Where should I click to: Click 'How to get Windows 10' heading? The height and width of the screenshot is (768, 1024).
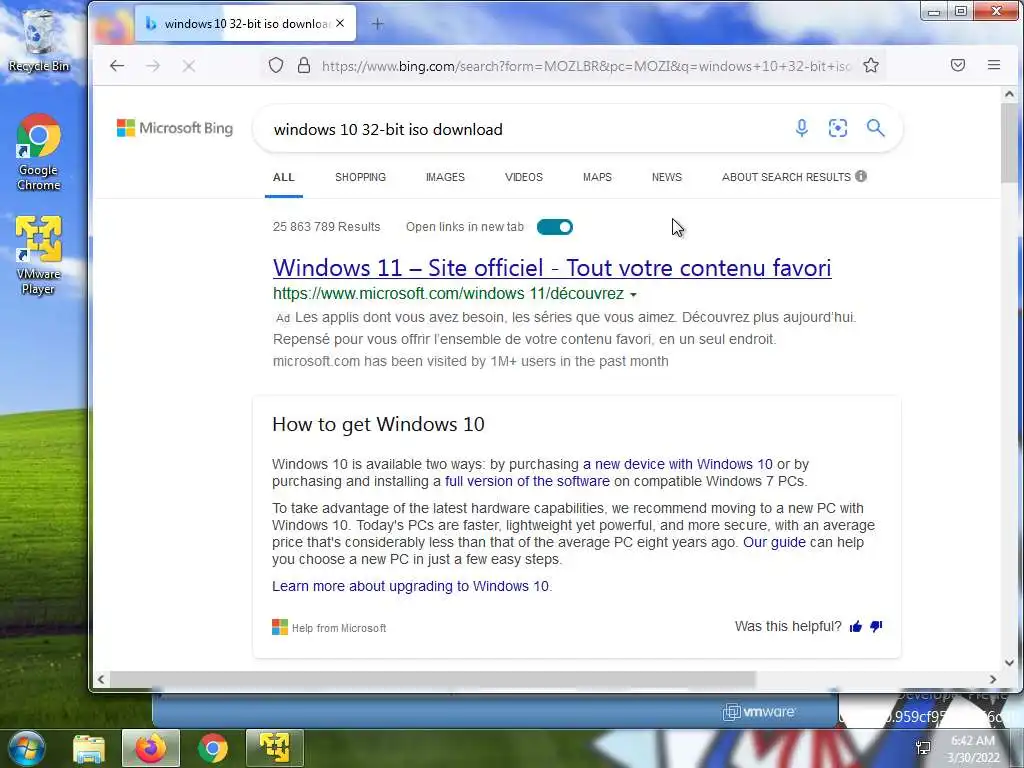(x=378, y=424)
